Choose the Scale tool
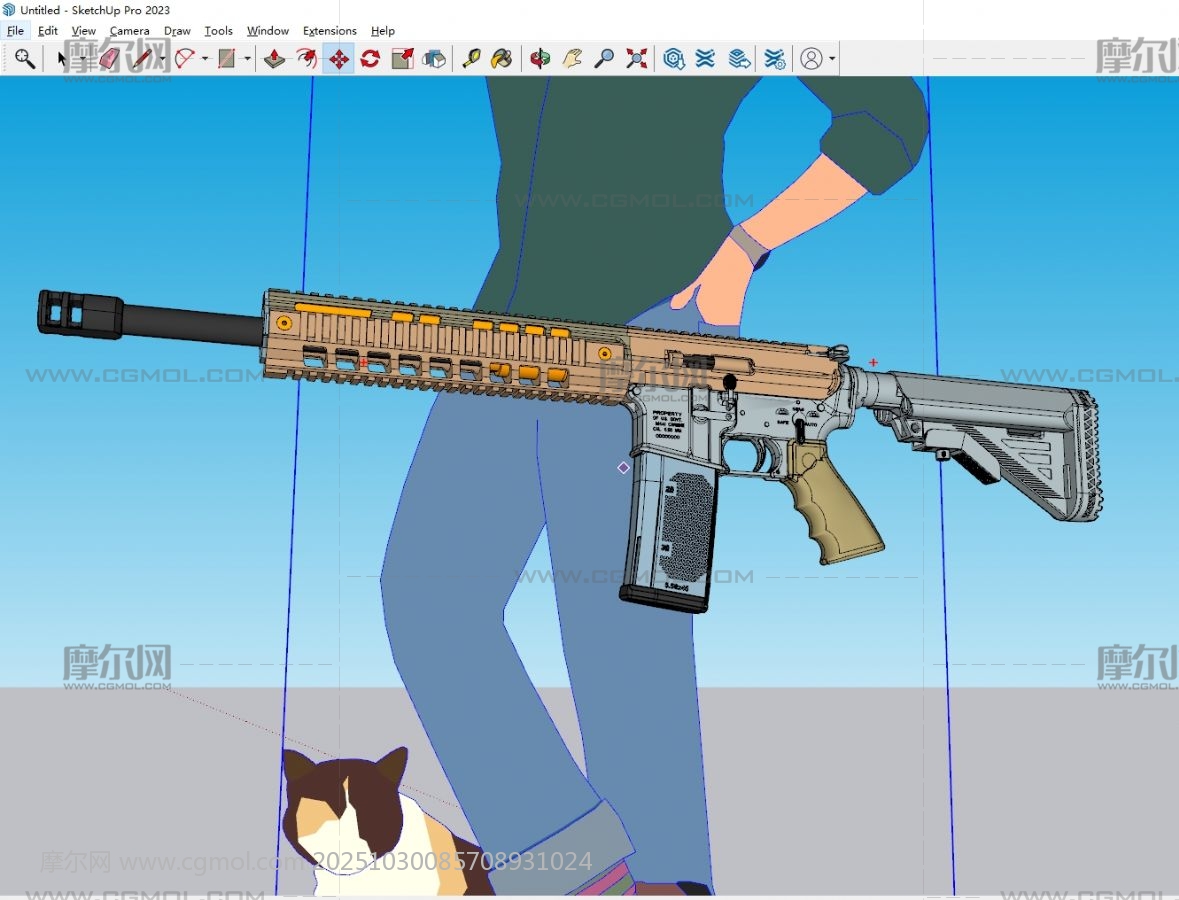1179x900 pixels. pyautogui.click(x=402, y=59)
